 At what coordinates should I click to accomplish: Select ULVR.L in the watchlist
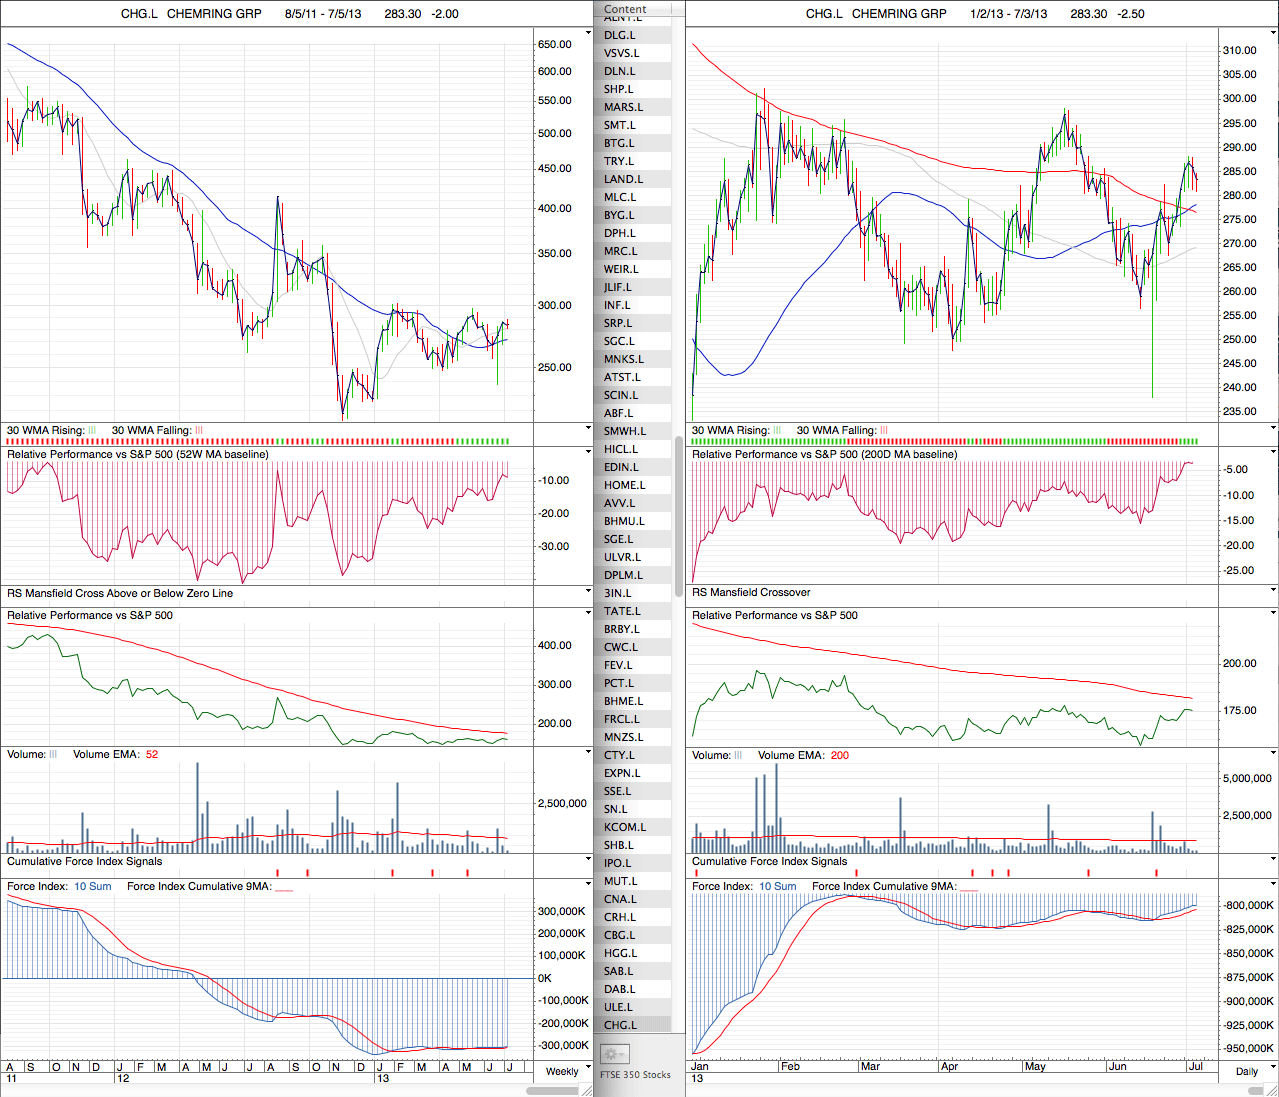pos(622,557)
